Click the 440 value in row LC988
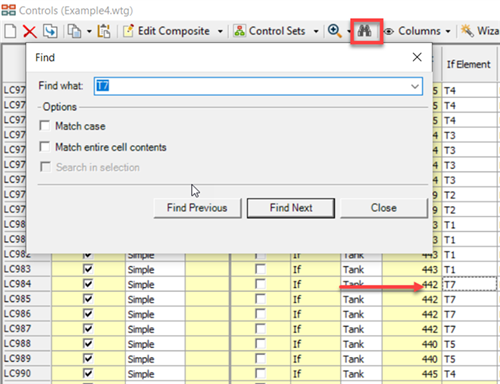The height and width of the screenshot is (384, 500). pos(412,344)
